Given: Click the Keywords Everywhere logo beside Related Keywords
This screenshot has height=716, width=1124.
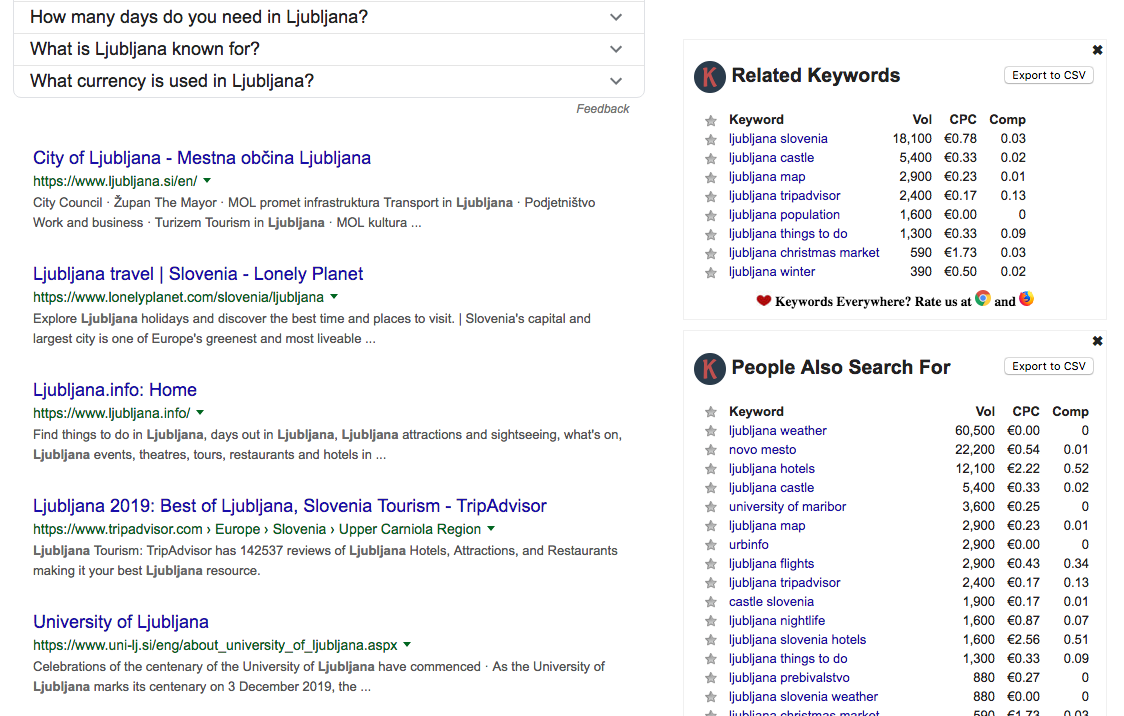Looking at the screenshot, I should 710,77.
